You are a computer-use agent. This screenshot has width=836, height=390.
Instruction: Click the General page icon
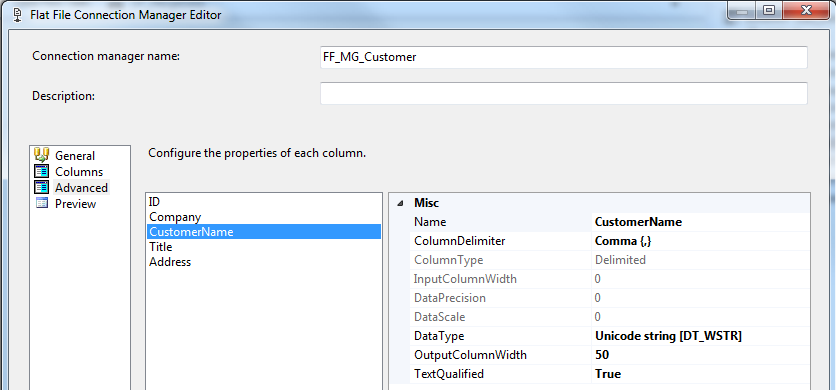tap(42, 155)
